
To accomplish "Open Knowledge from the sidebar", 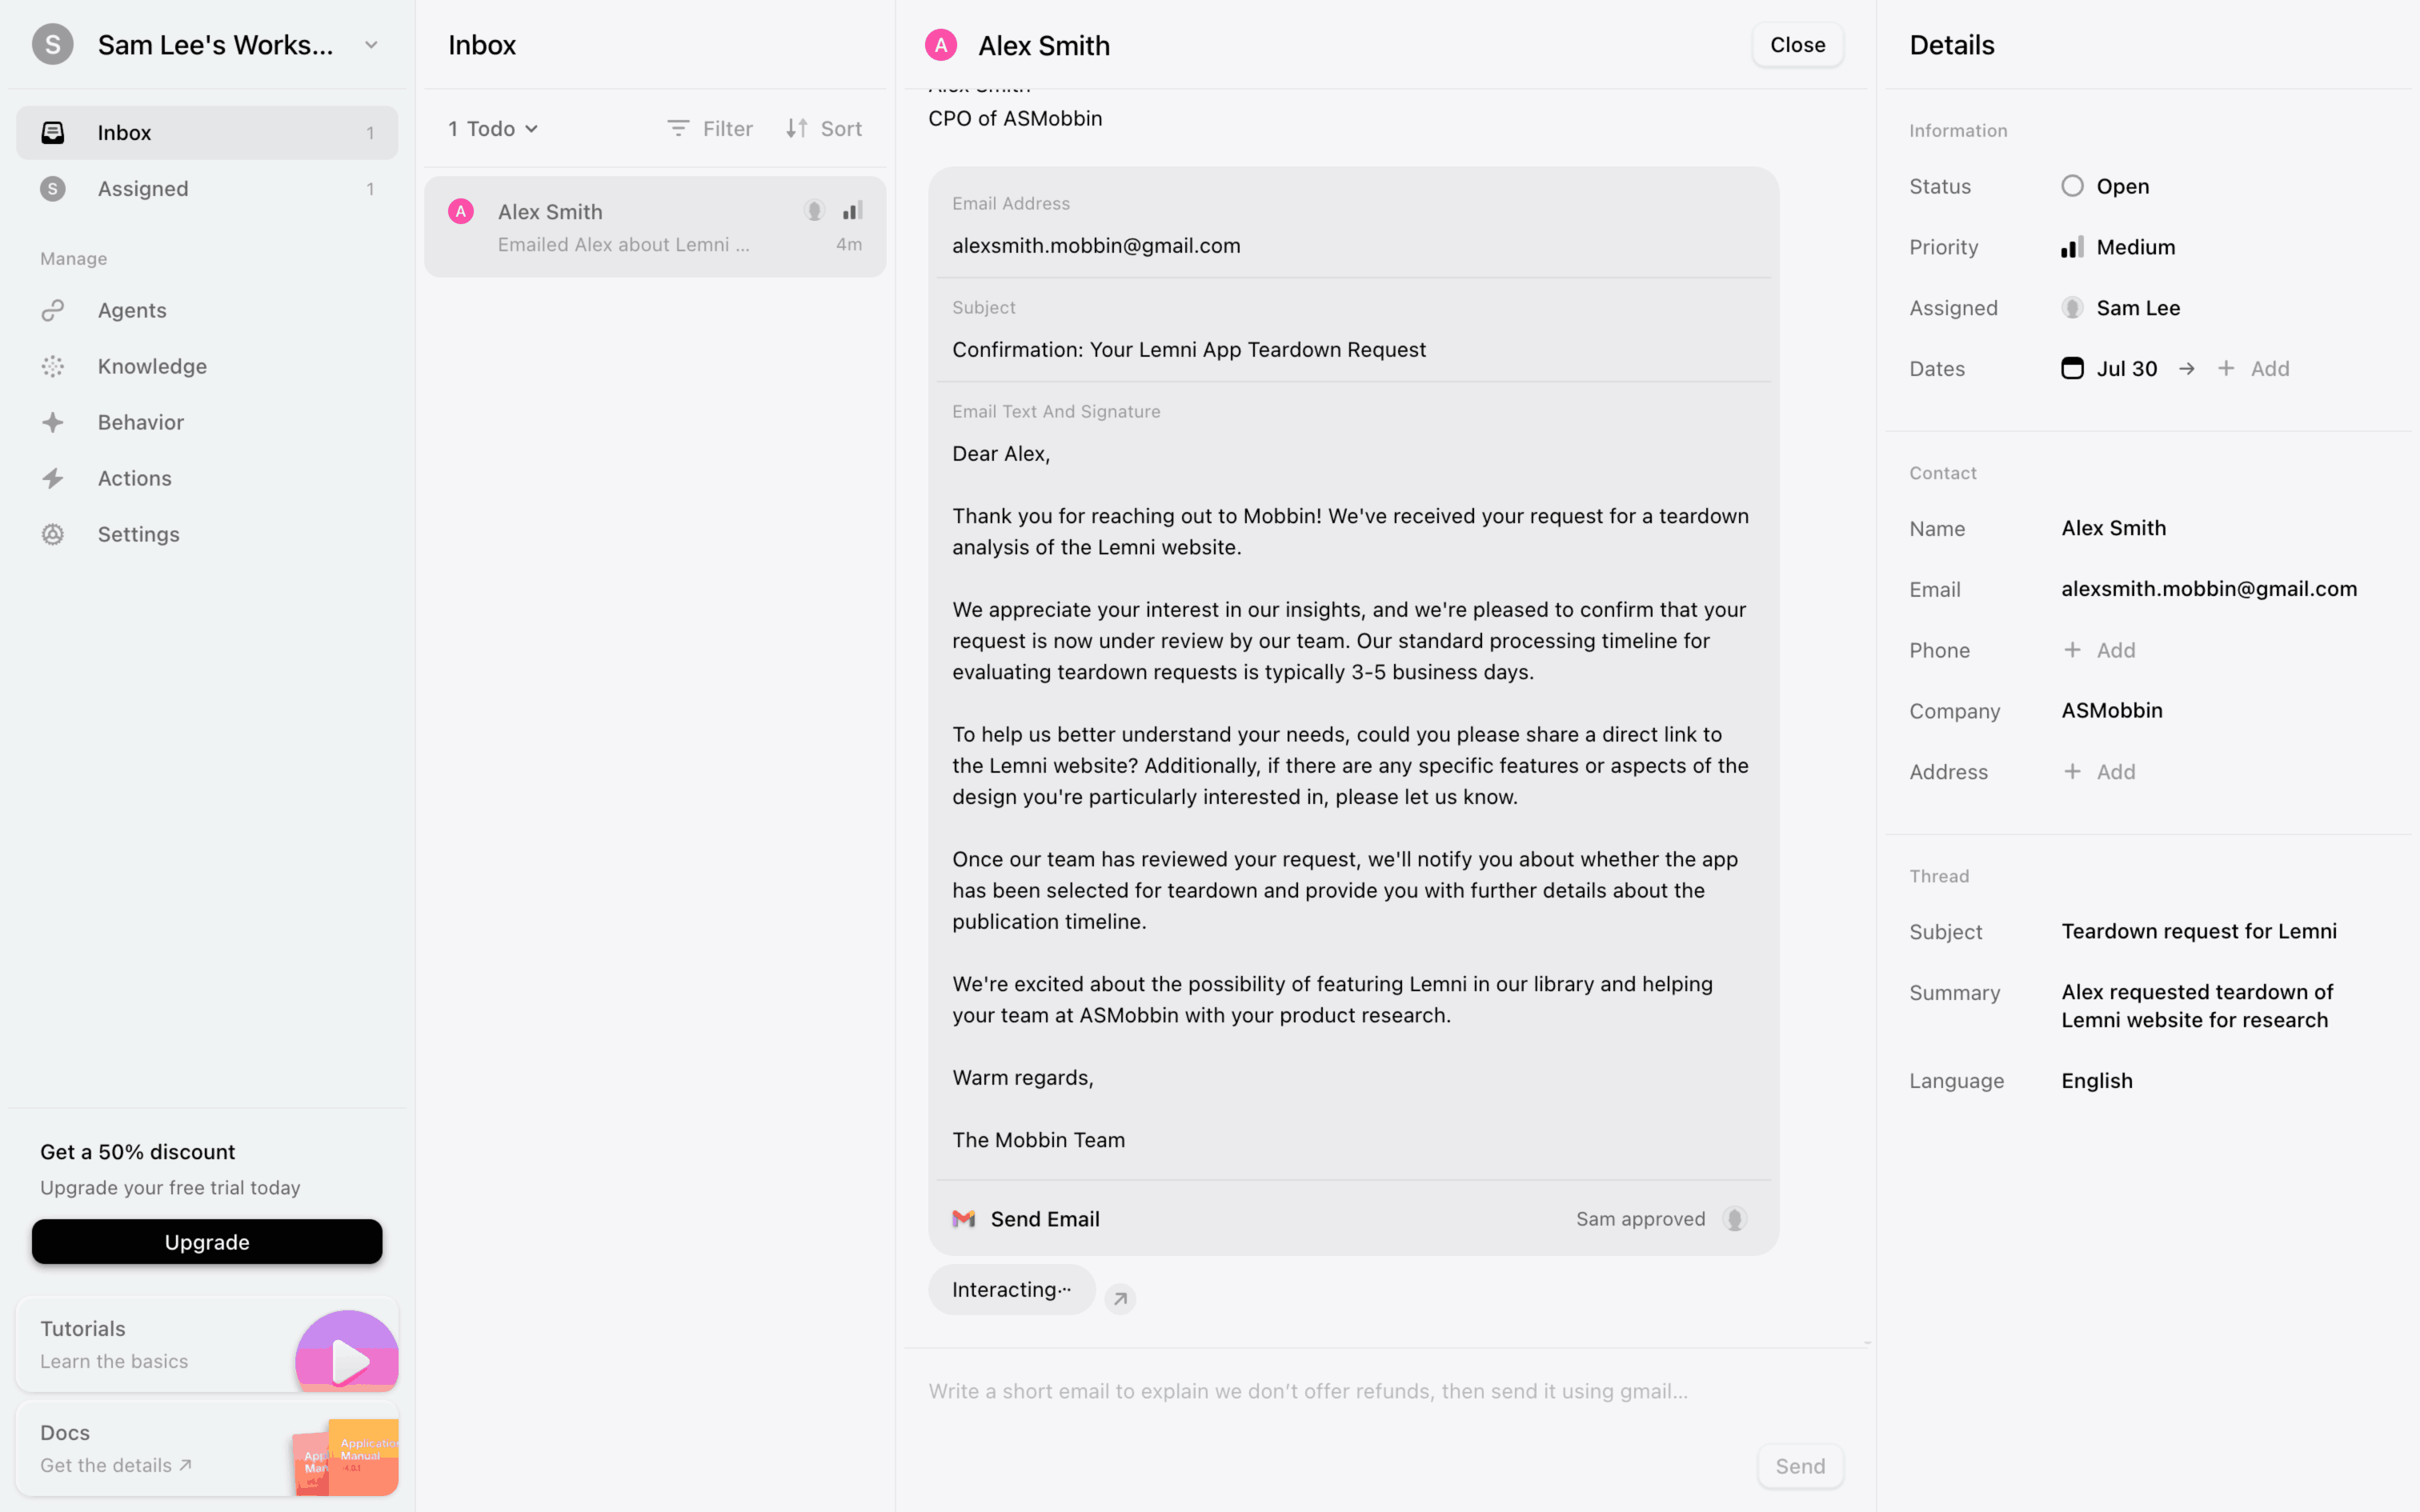I will click(152, 366).
